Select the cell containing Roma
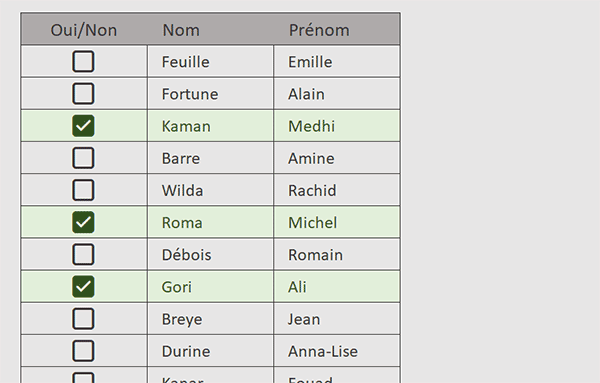This screenshot has height=383, width=600. pos(210,222)
